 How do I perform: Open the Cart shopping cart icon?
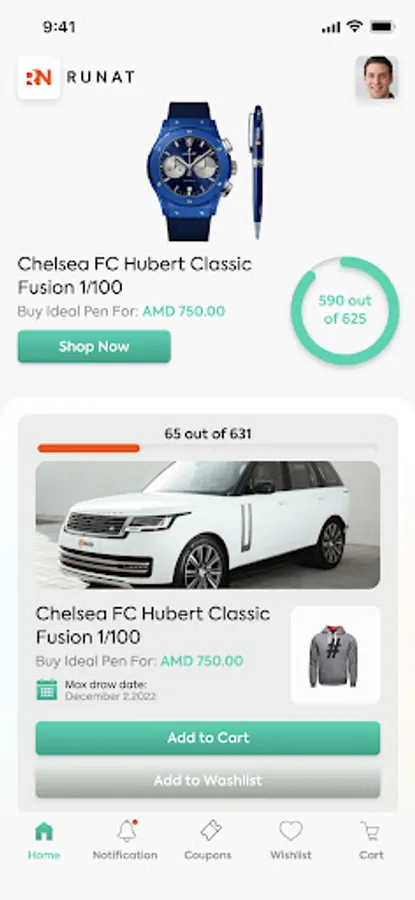point(371,831)
